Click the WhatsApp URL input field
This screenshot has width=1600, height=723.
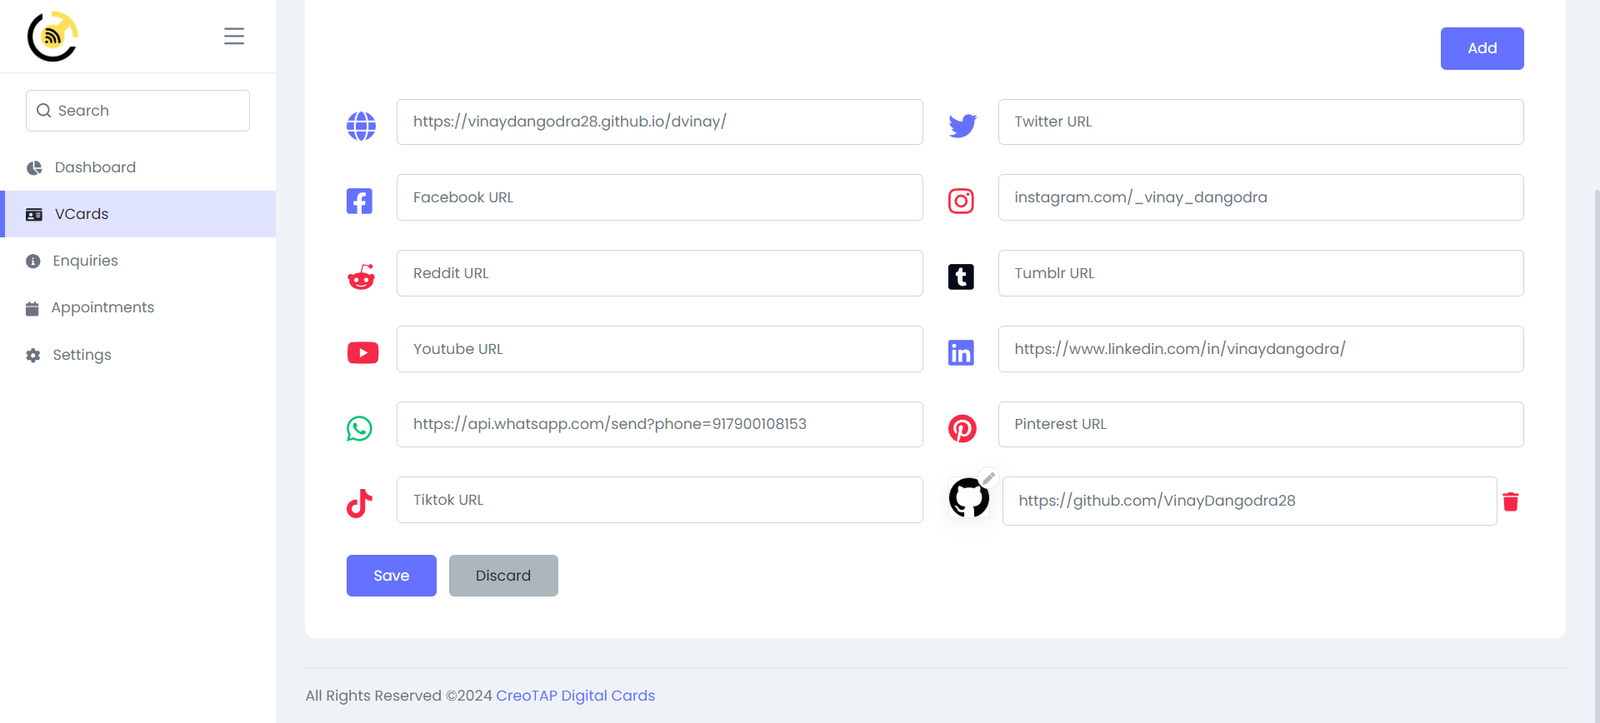pos(660,424)
